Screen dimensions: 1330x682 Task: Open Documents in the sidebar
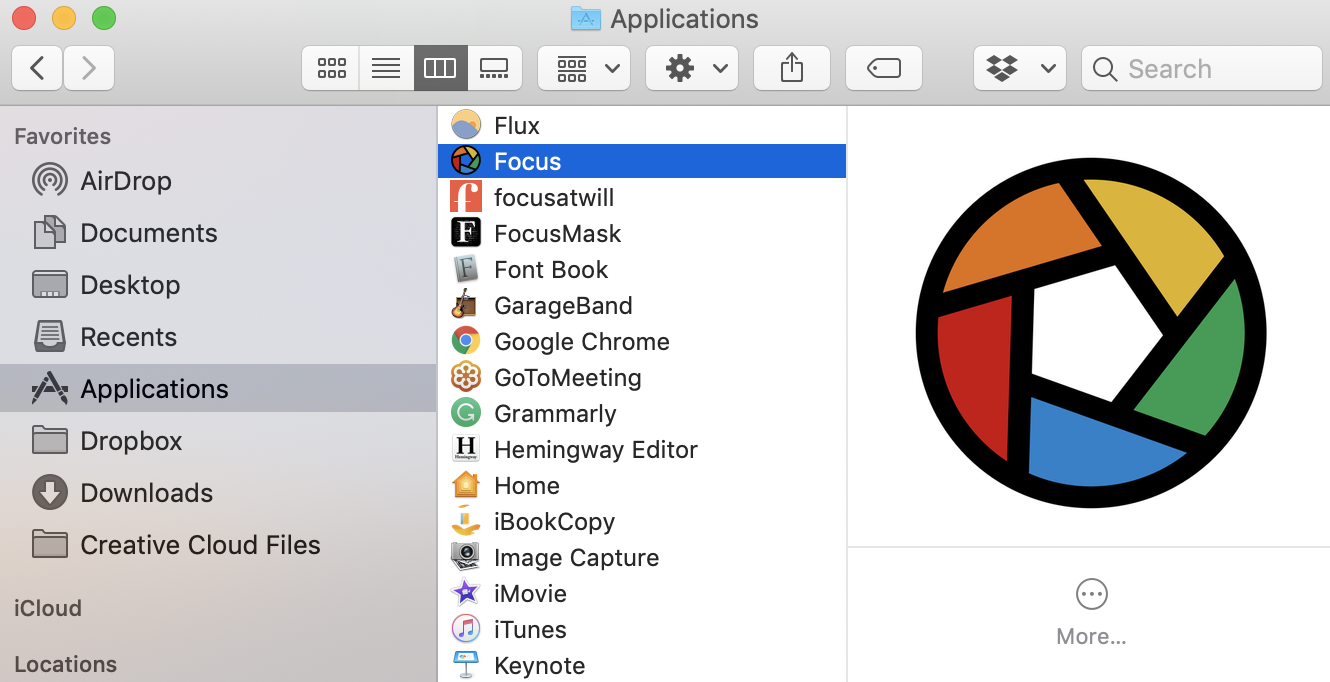pyautogui.click(x=218, y=233)
